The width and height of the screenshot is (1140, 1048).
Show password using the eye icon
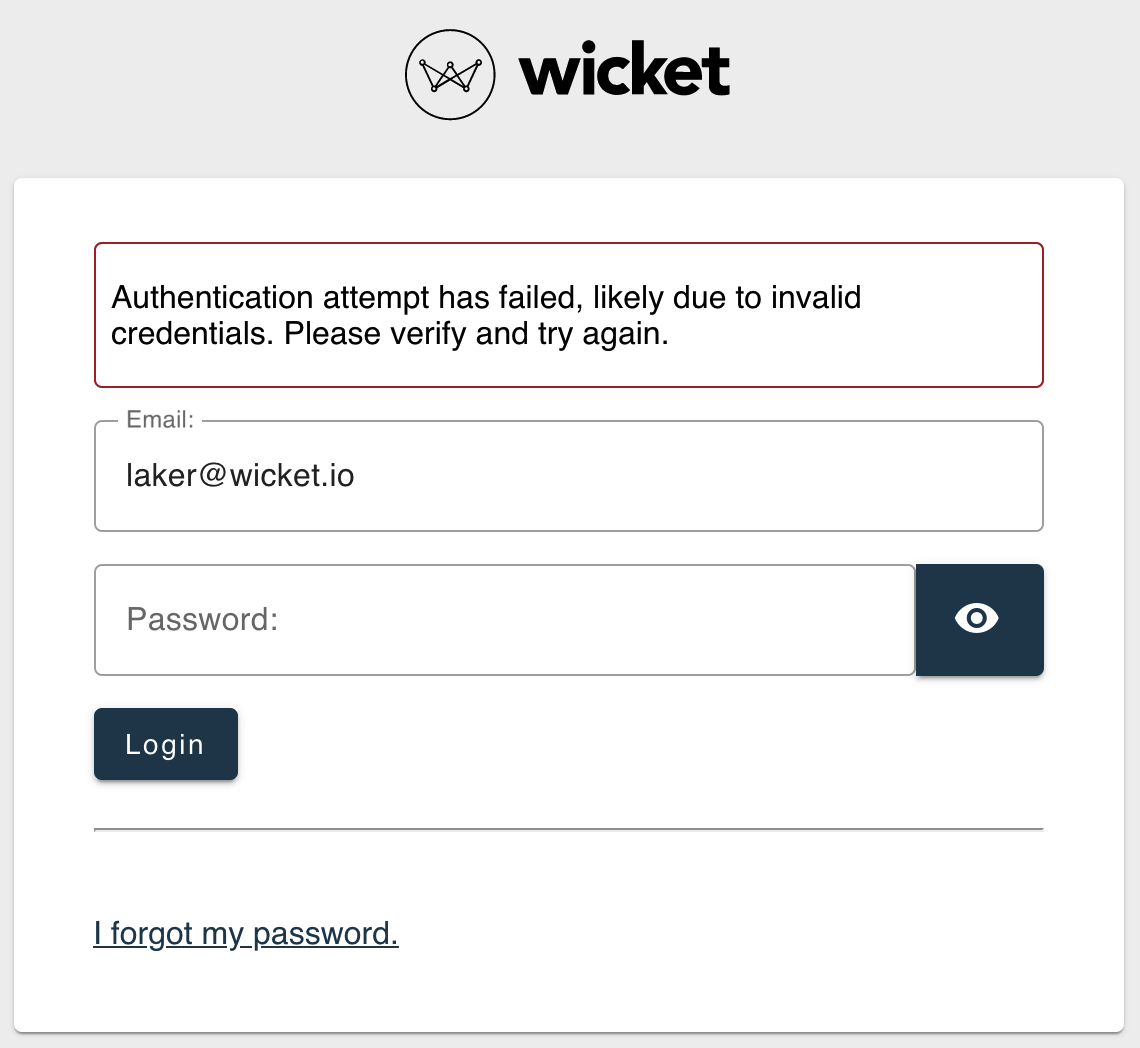click(976, 618)
